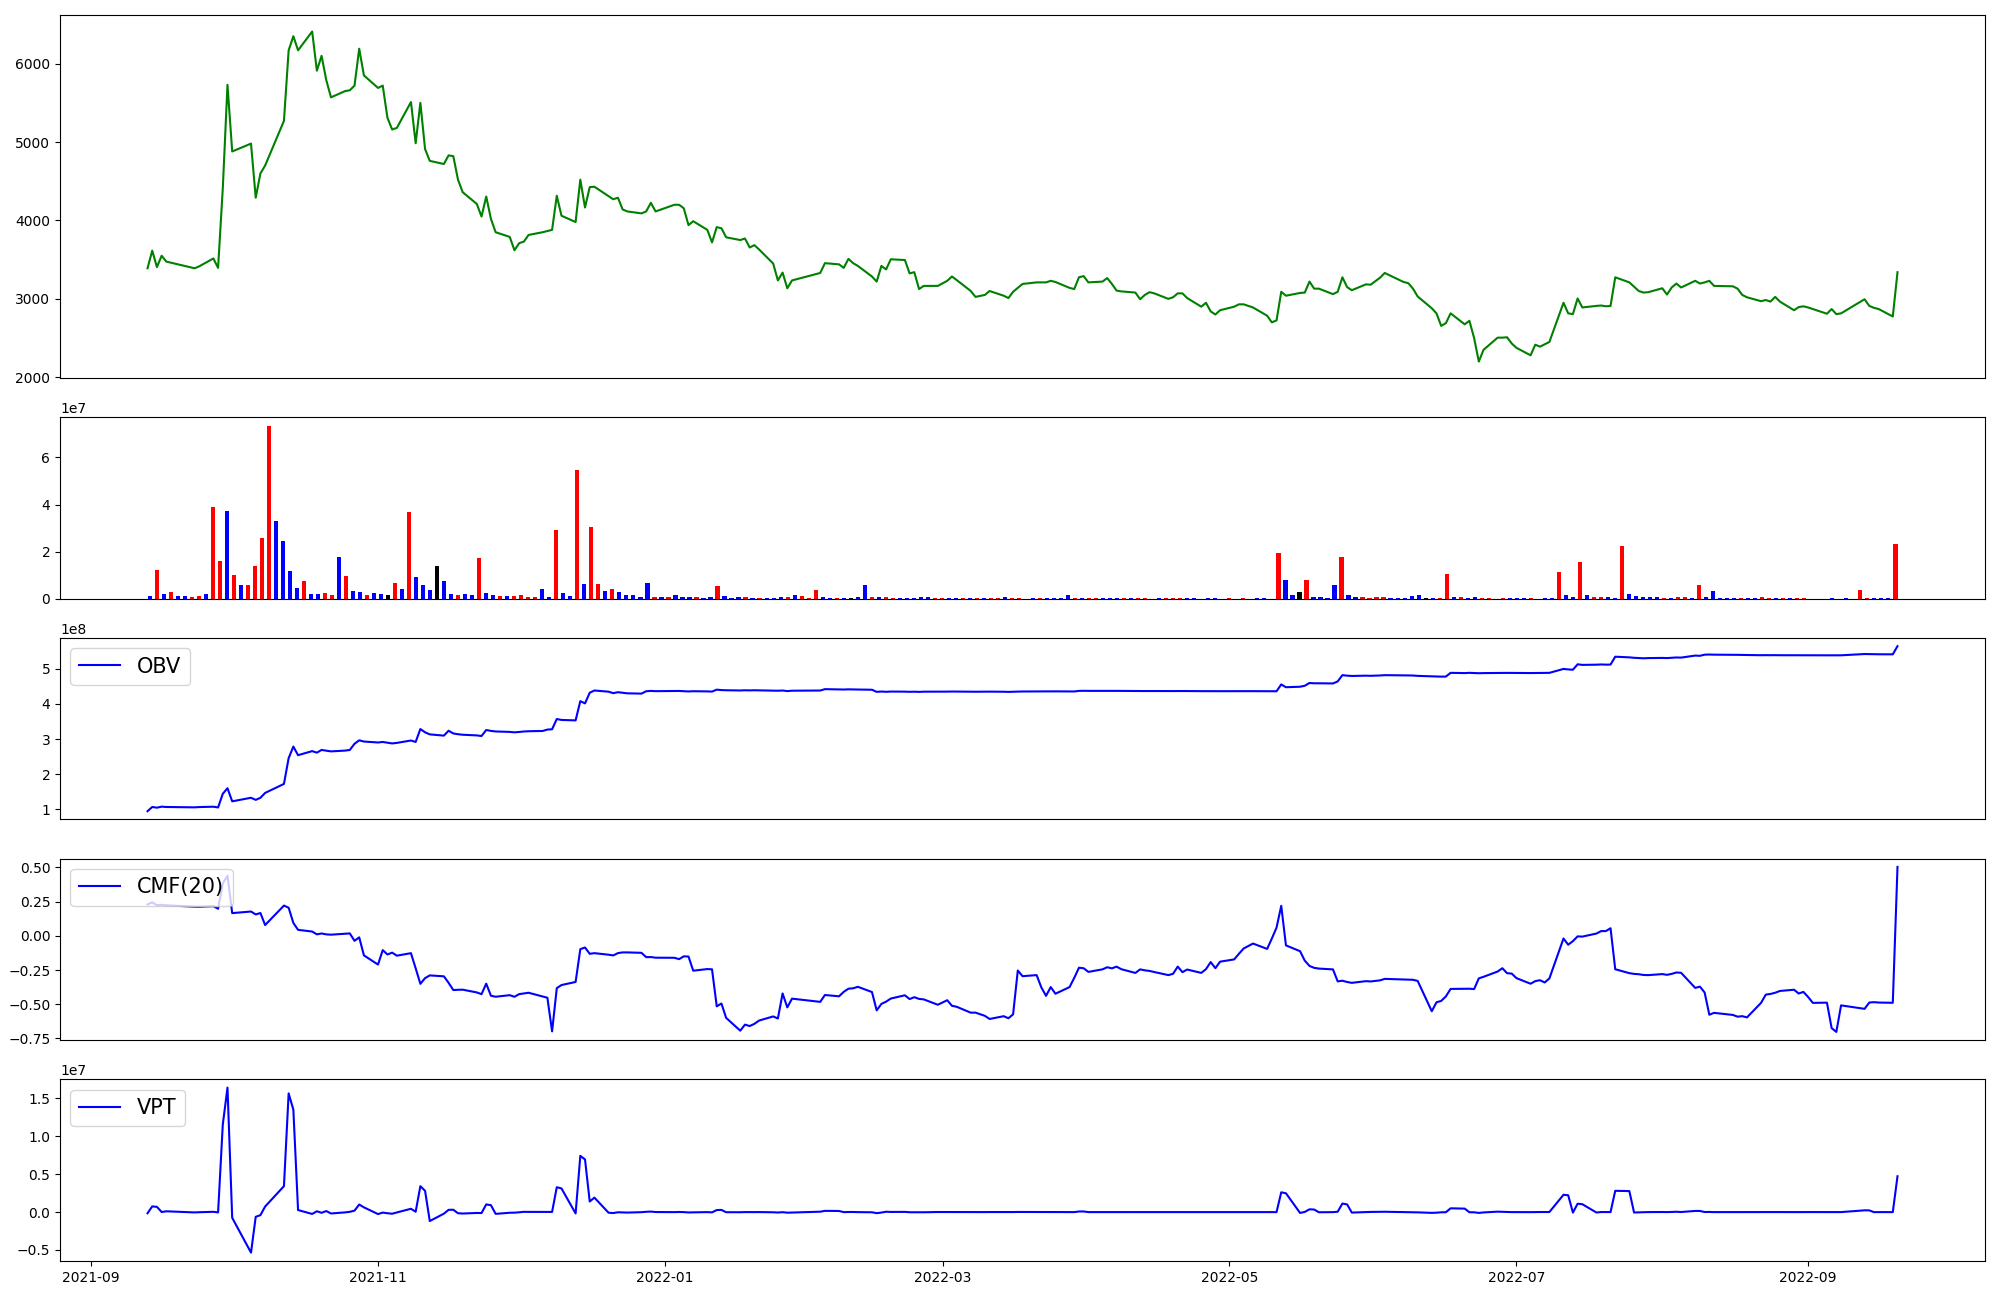Click the 2021-09 x-axis date label
The width and height of the screenshot is (2000, 1300).
coord(91,1277)
